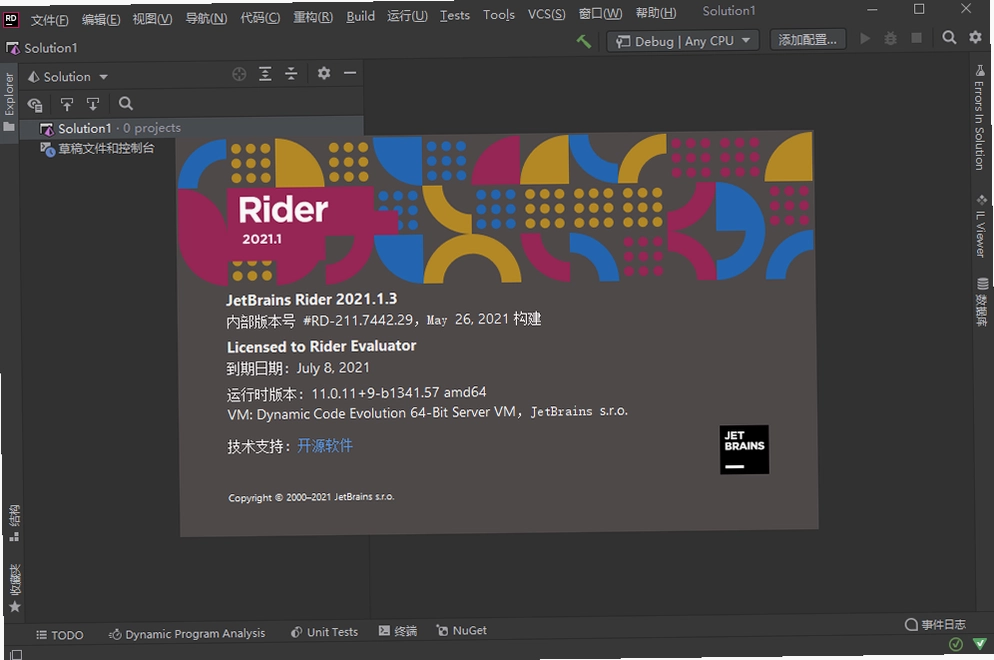Open the 帮助(H) menu
994x660 pixels.
(655, 13)
